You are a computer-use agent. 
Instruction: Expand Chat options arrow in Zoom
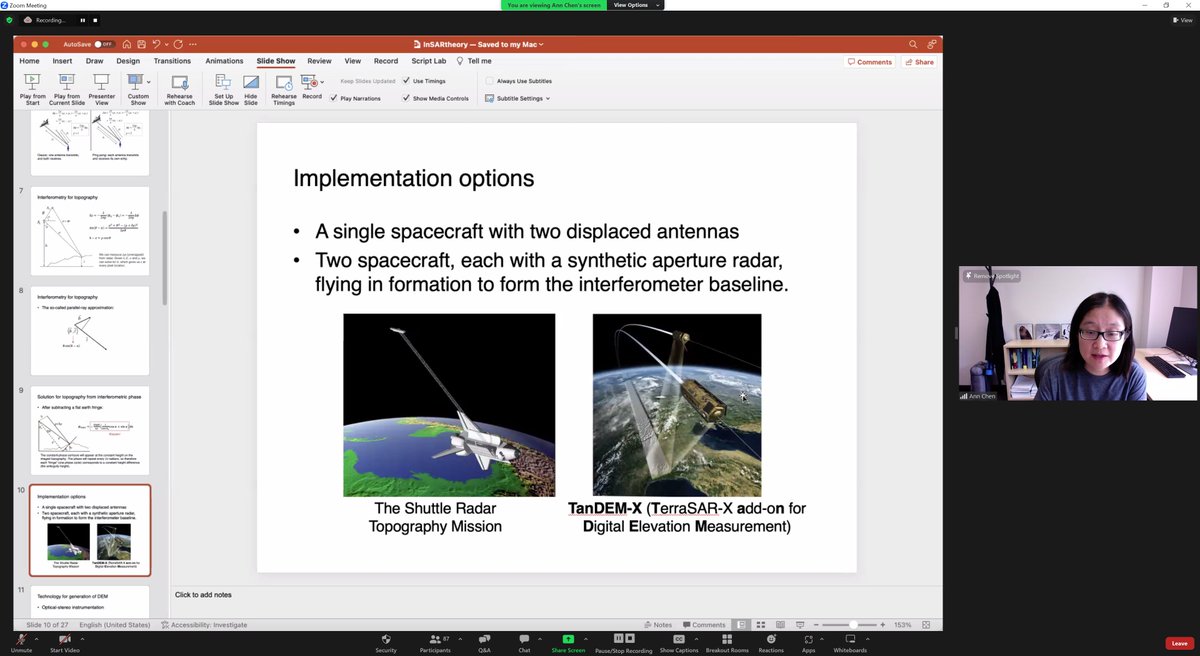(538, 638)
